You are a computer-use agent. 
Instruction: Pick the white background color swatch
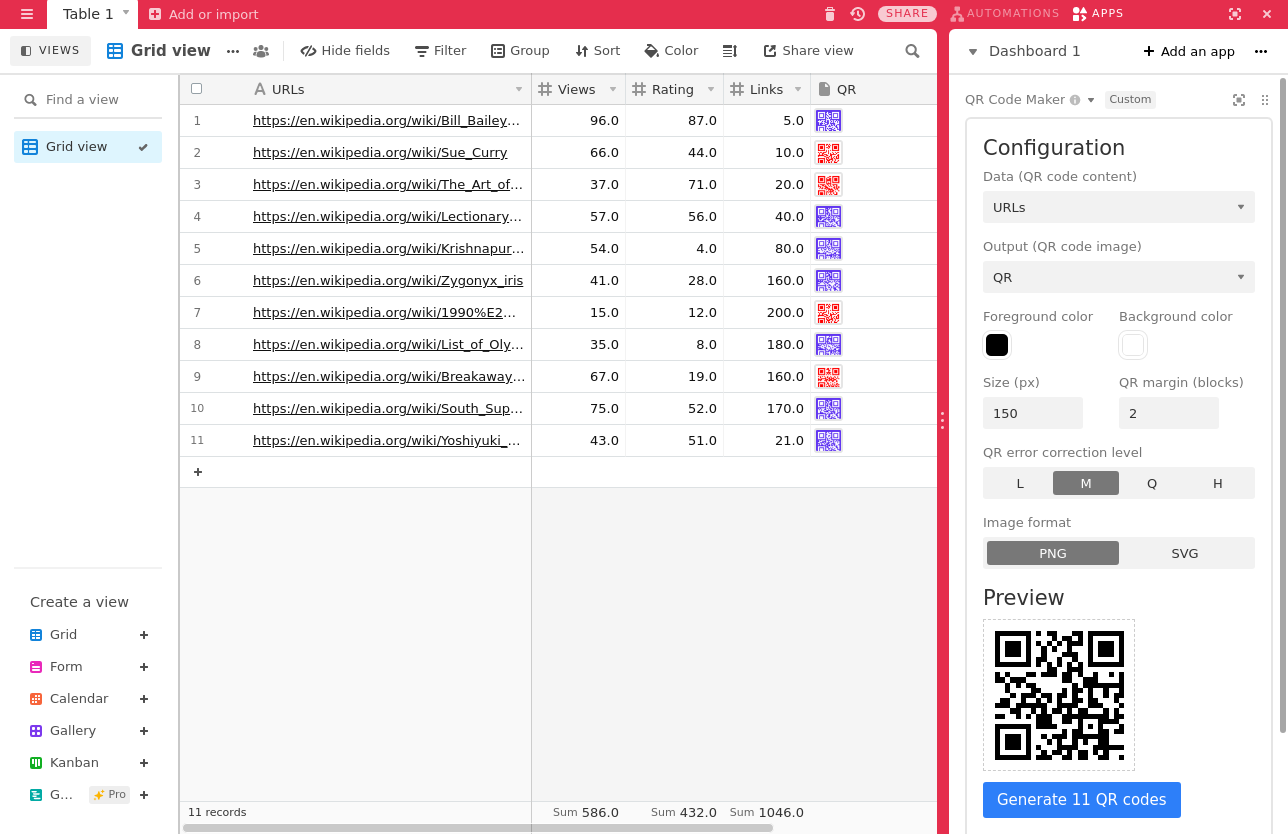[1133, 345]
